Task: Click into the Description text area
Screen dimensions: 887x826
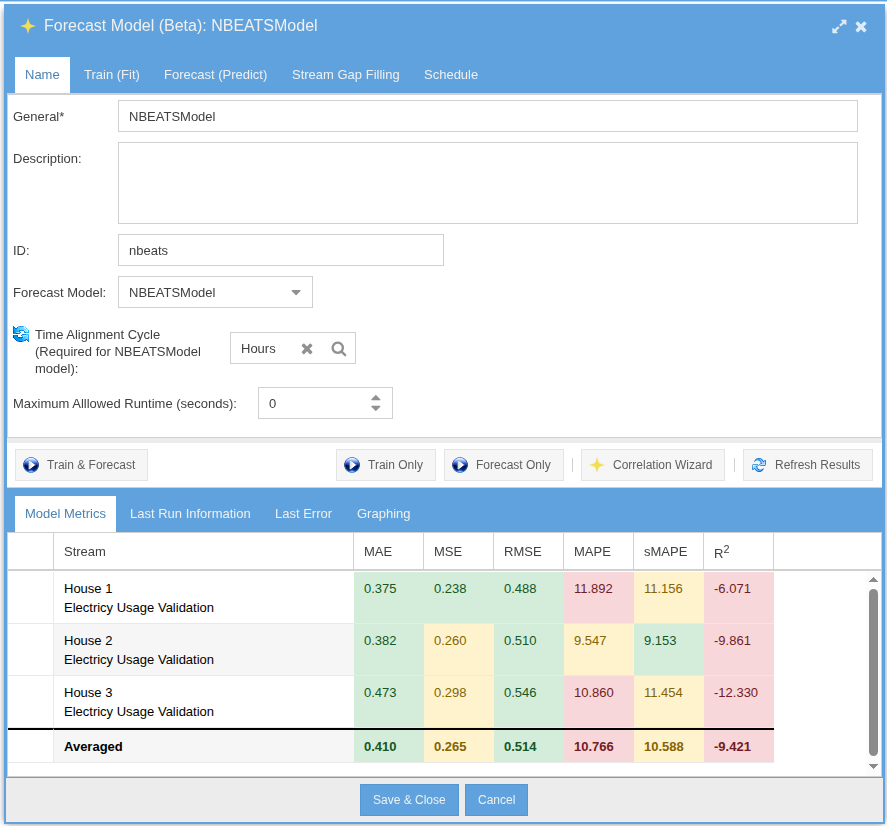Action: [x=488, y=183]
